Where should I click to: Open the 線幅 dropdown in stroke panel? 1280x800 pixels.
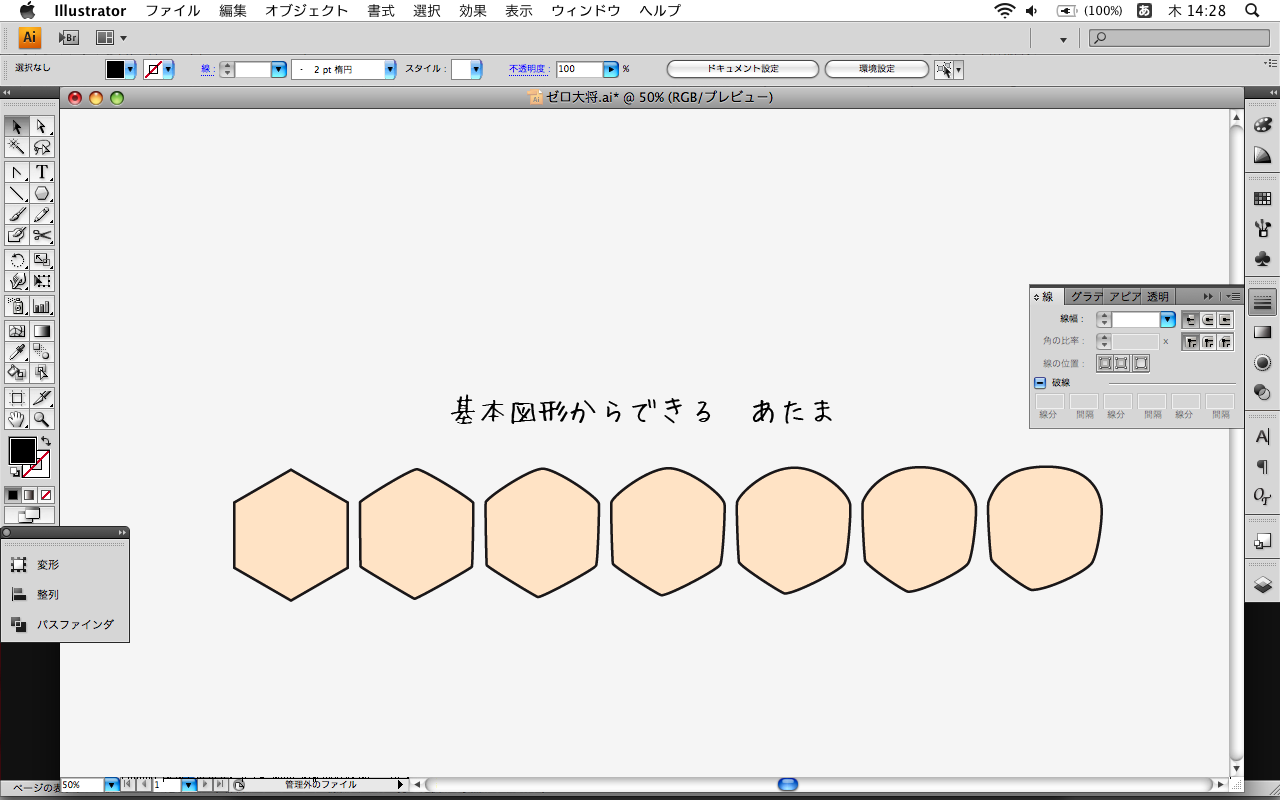(x=1167, y=320)
